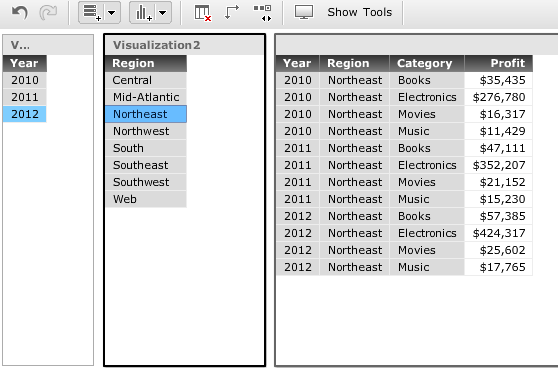The width and height of the screenshot is (558, 370).
Task: Click the Year header in left selector
Action: click(25, 63)
